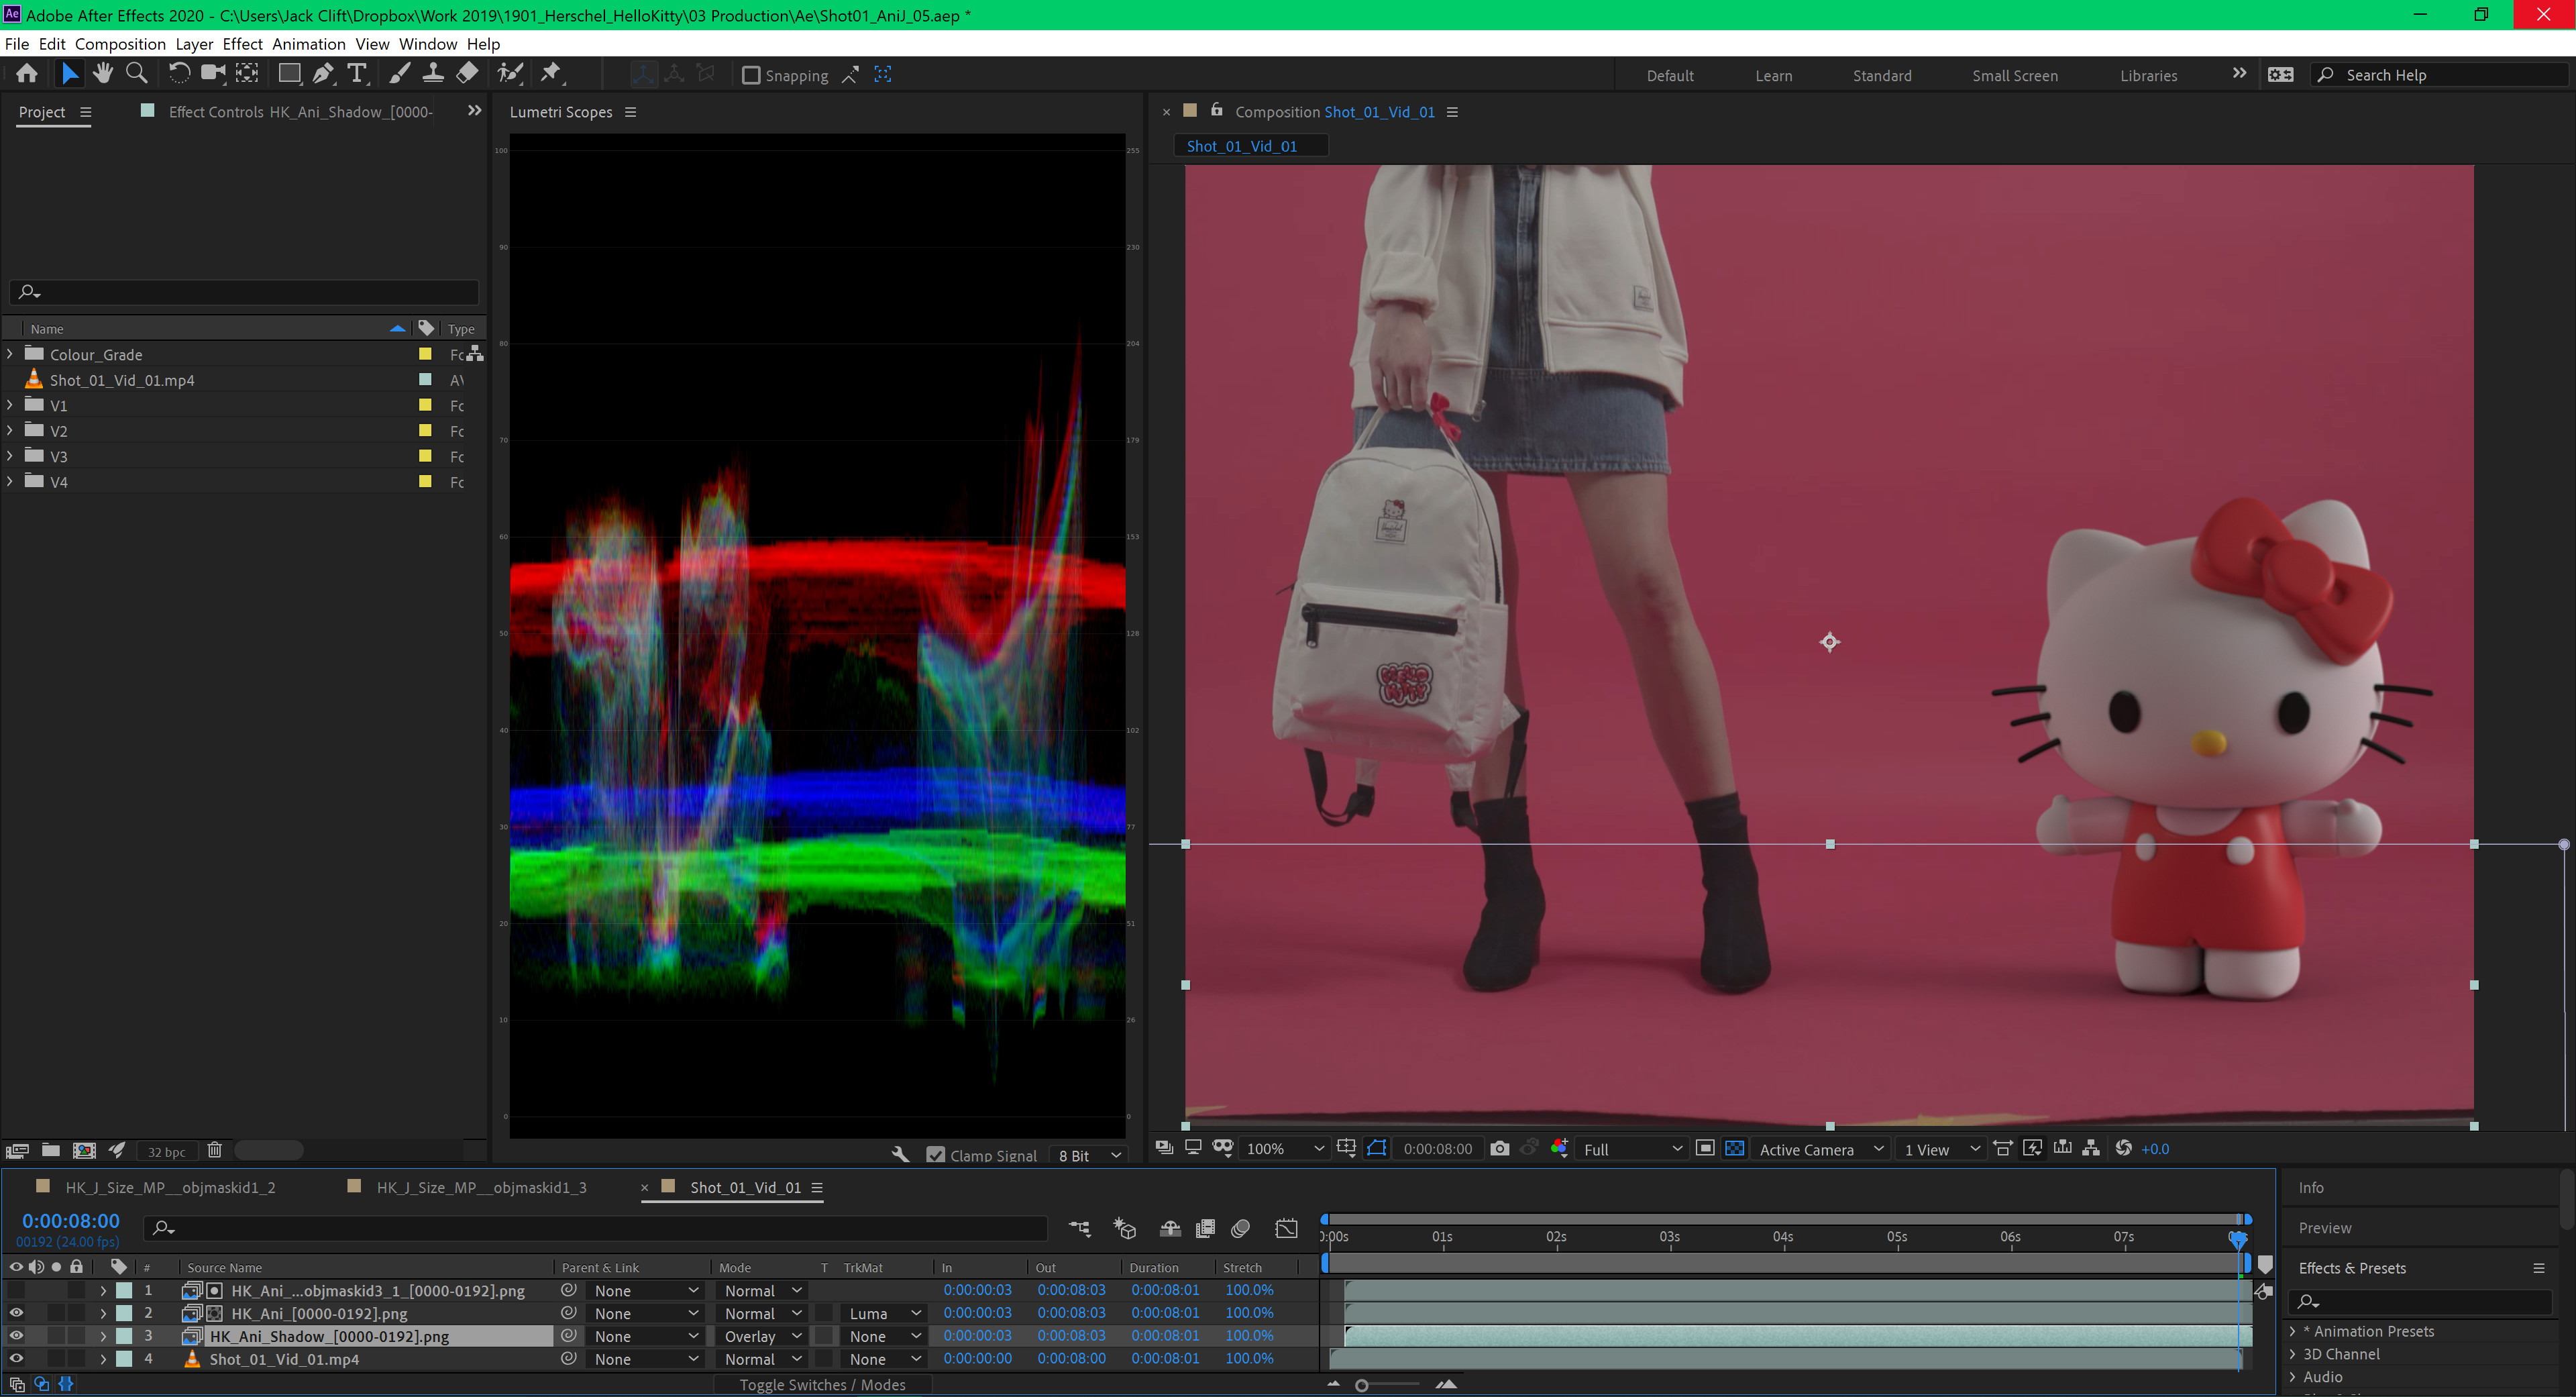
Task: Click the Lumetri Scopes wrench settings icon
Action: (x=900, y=1154)
